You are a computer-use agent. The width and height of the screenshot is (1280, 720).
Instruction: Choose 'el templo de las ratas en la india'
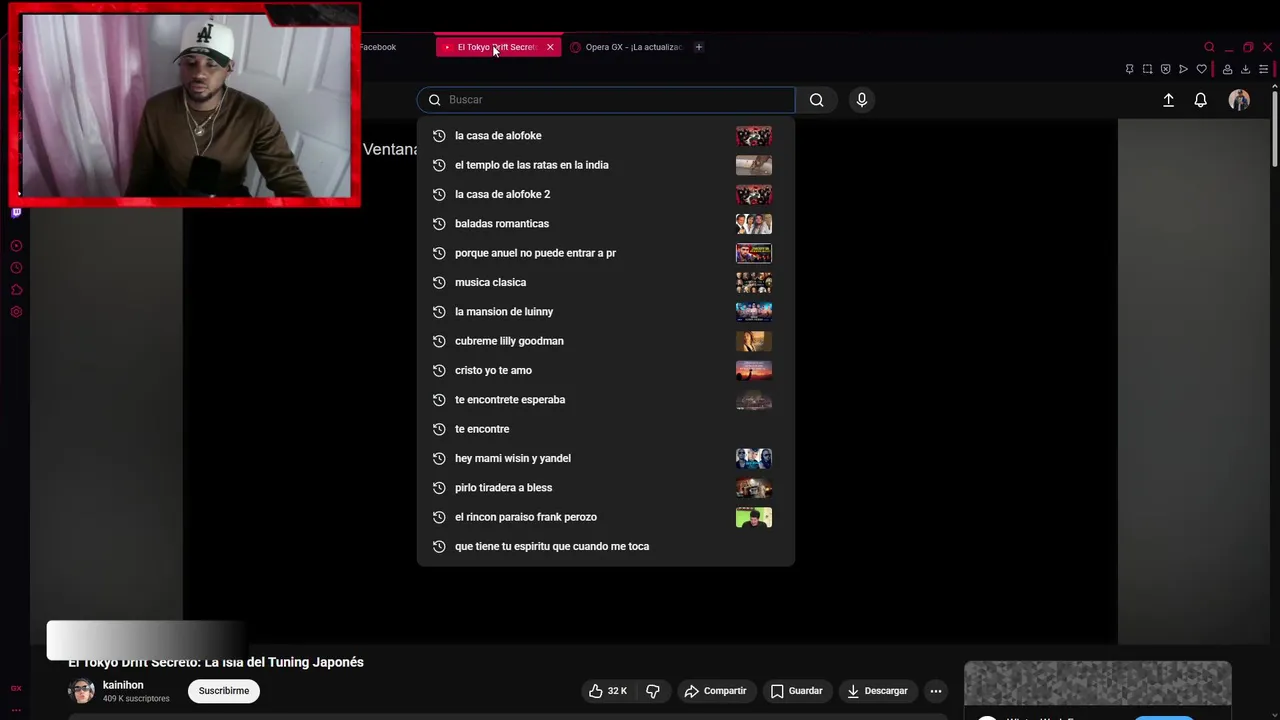coord(606,165)
